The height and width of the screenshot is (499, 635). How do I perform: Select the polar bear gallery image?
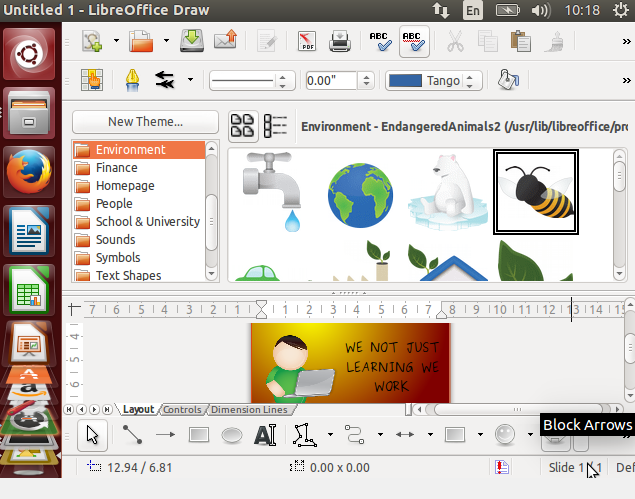(448, 192)
